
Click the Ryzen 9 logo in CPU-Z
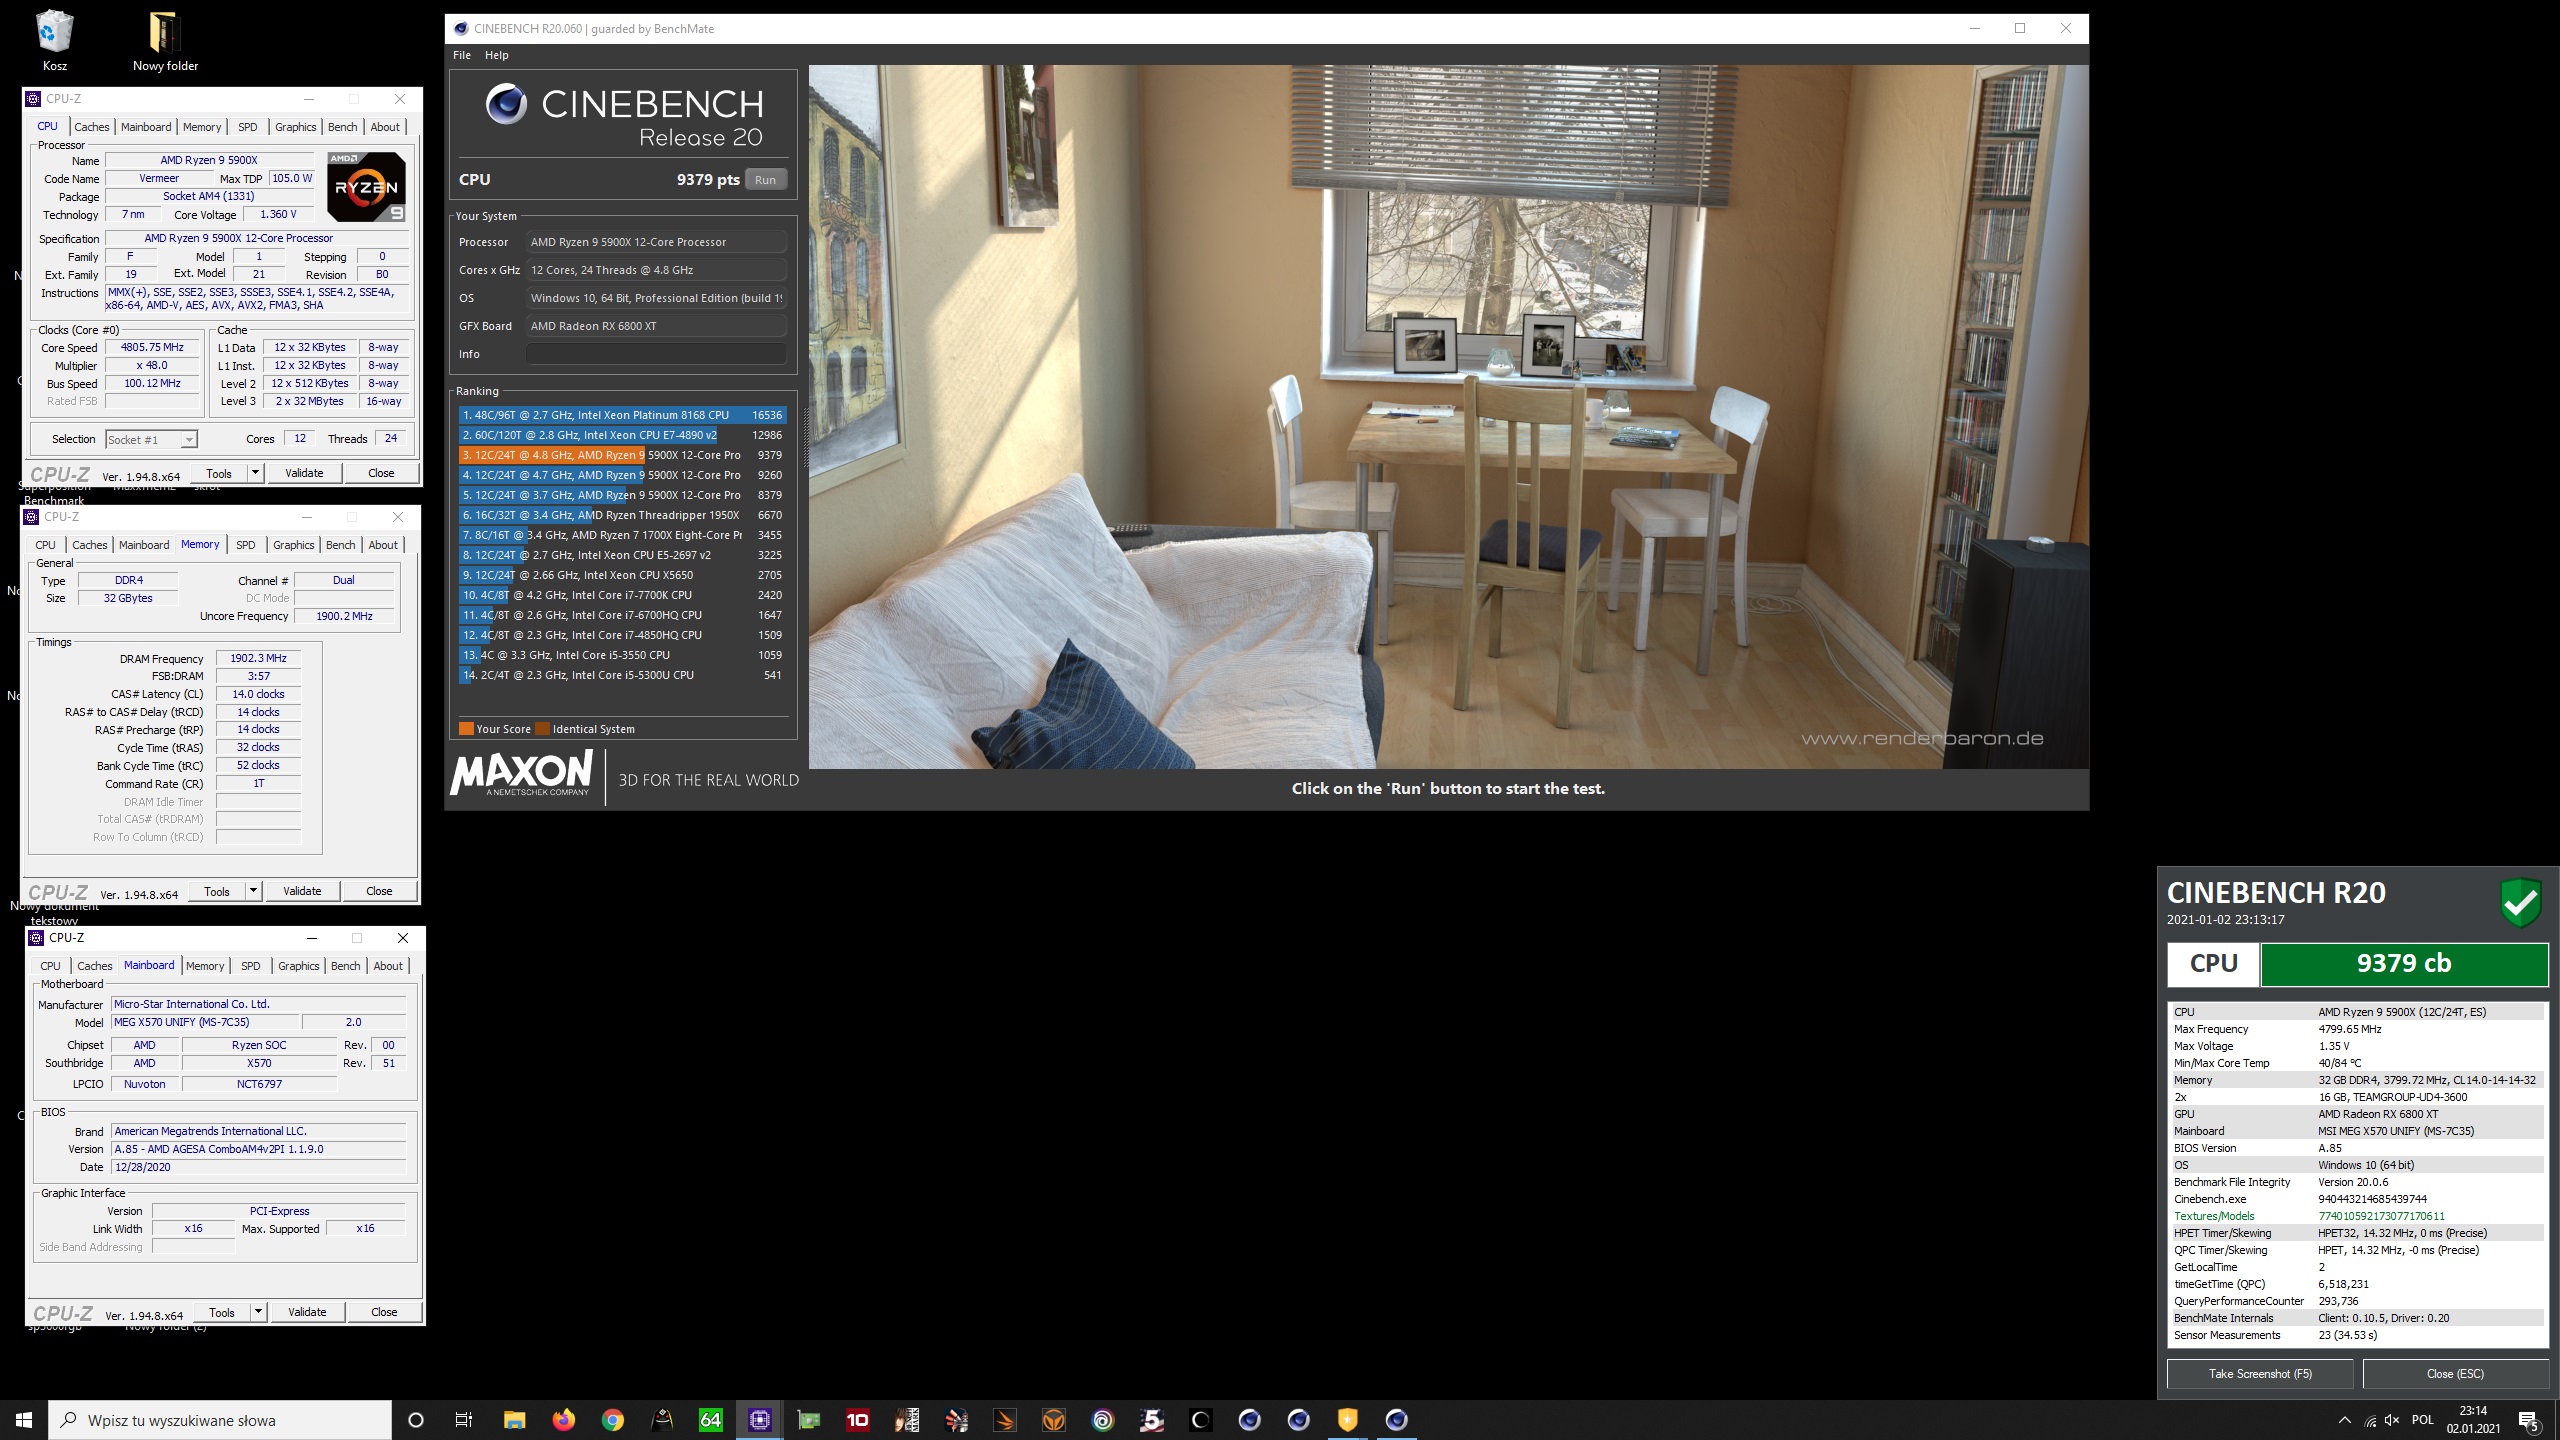click(366, 187)
